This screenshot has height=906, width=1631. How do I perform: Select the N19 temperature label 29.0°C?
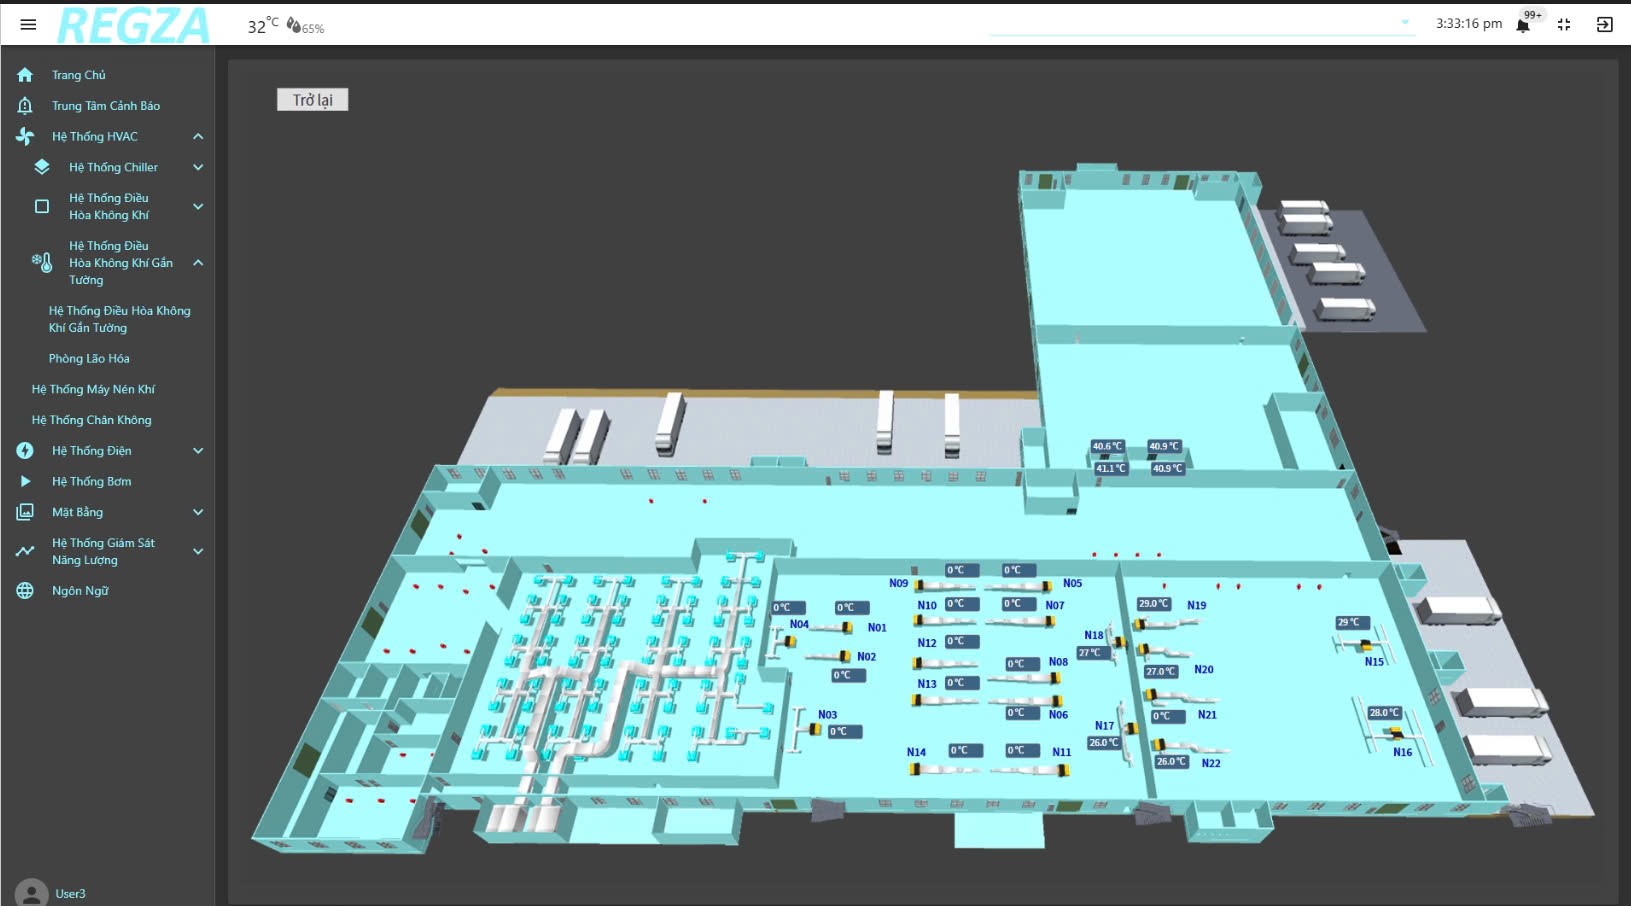(1153, 604)
